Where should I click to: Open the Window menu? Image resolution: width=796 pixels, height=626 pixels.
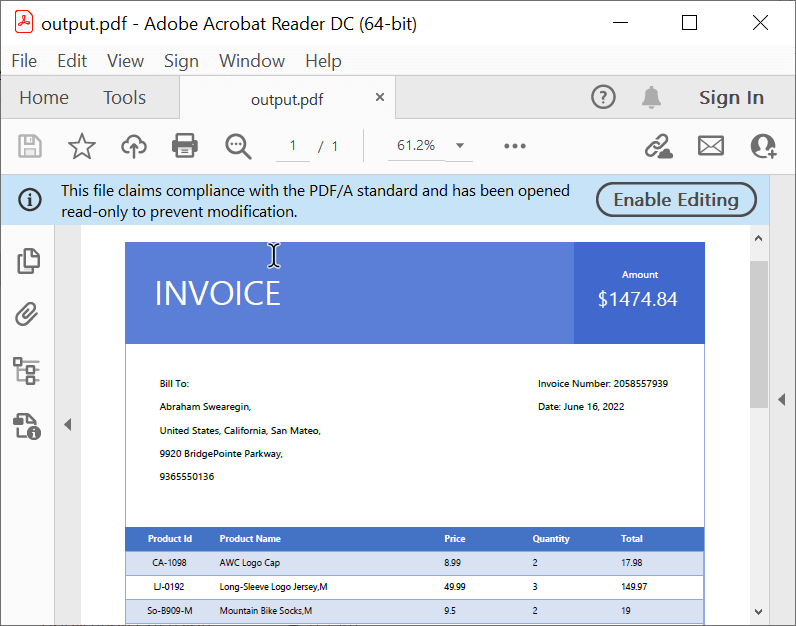click(x=252, y=61)
